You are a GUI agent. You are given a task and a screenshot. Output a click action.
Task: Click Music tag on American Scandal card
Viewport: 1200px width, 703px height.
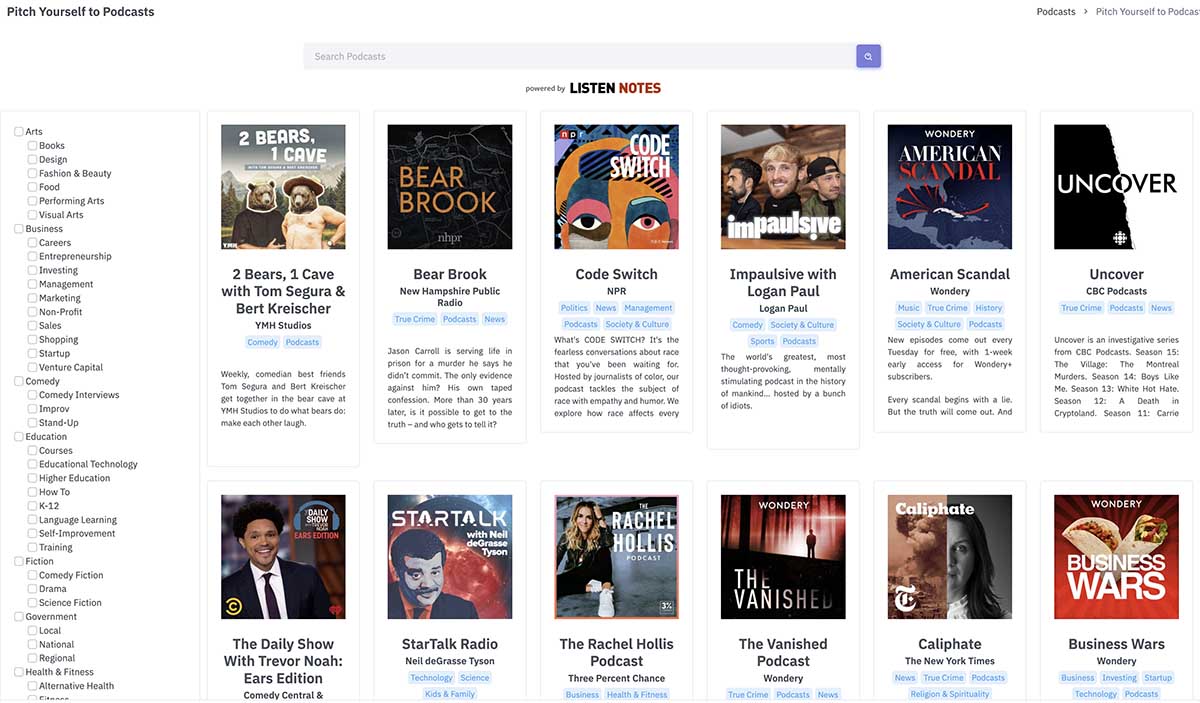point(908,308)
